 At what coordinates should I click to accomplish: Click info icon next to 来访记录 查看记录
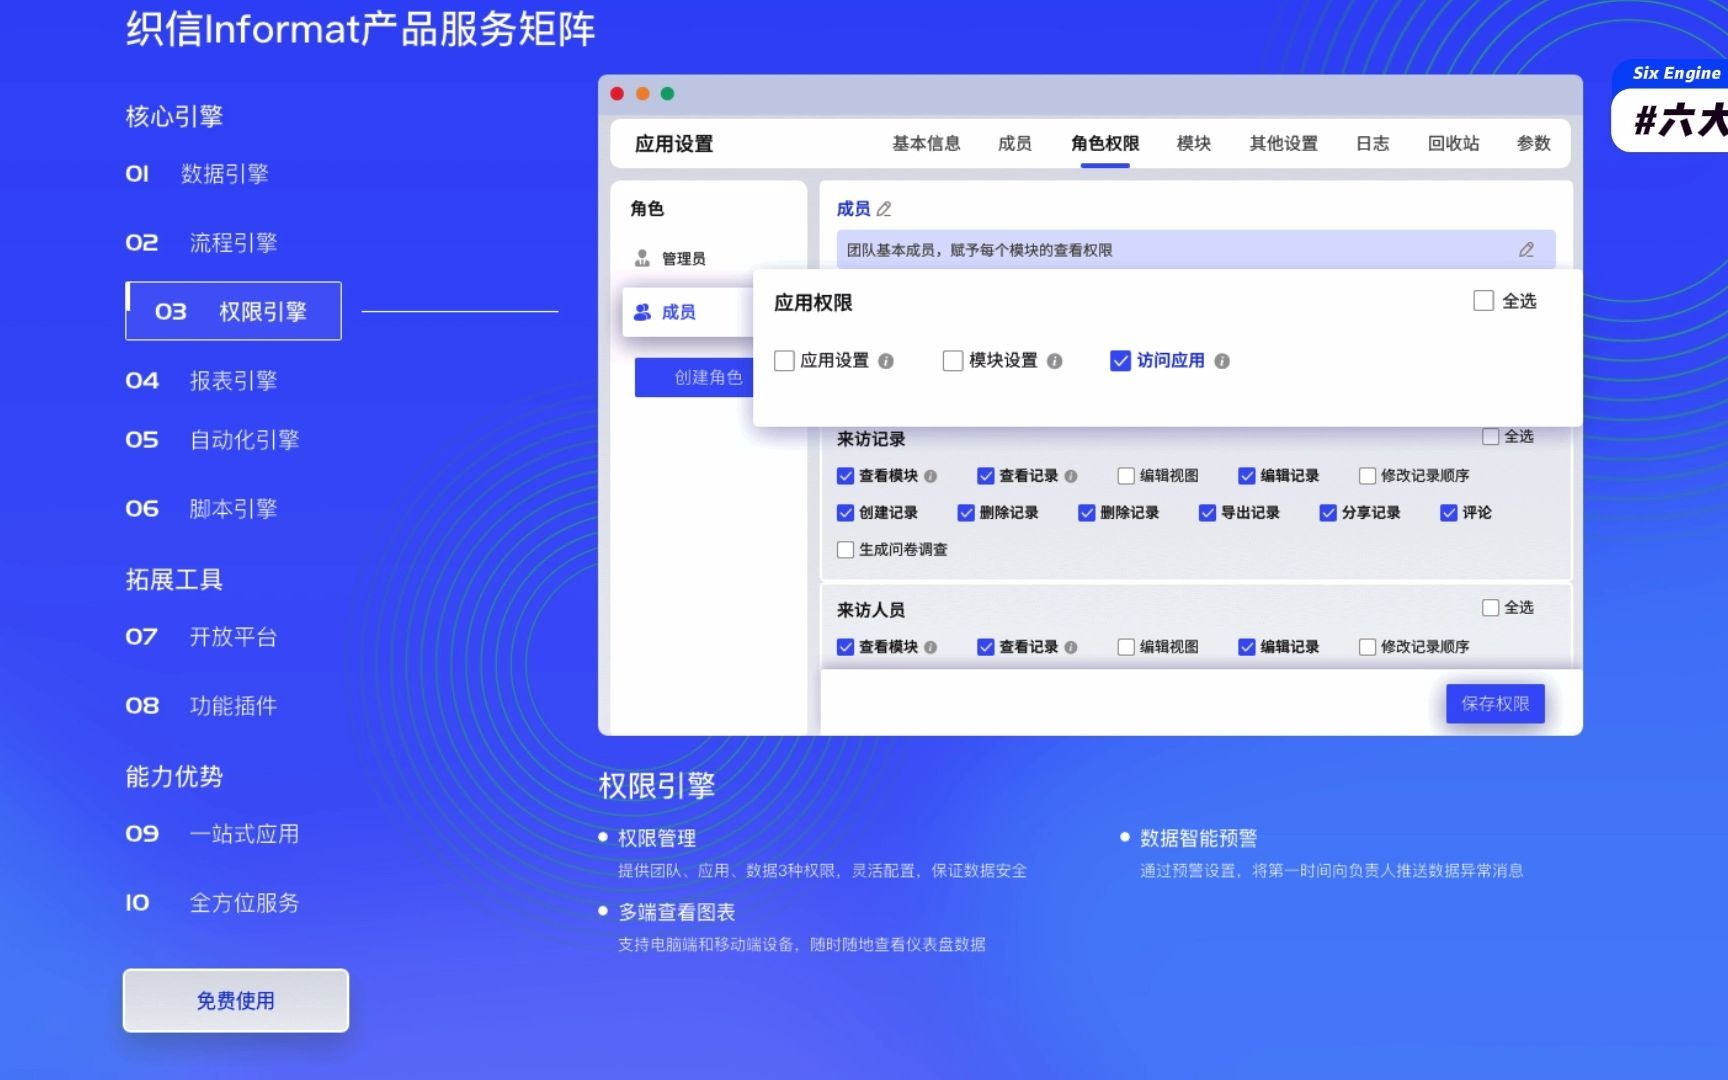[x=1071, y=476]
